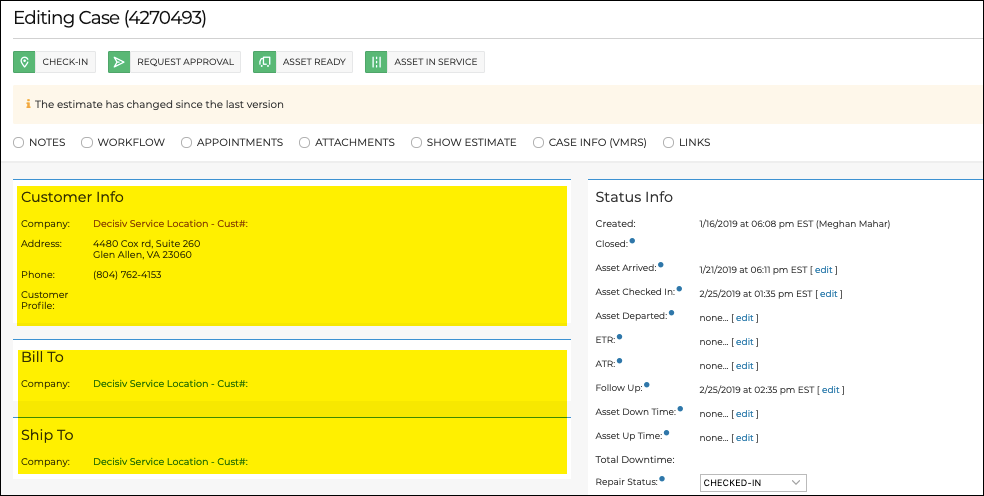The width and height of the screenshot is (984, 496).
Task: Click the blue info dot beside Asset Departed
Action: point(671,312)
